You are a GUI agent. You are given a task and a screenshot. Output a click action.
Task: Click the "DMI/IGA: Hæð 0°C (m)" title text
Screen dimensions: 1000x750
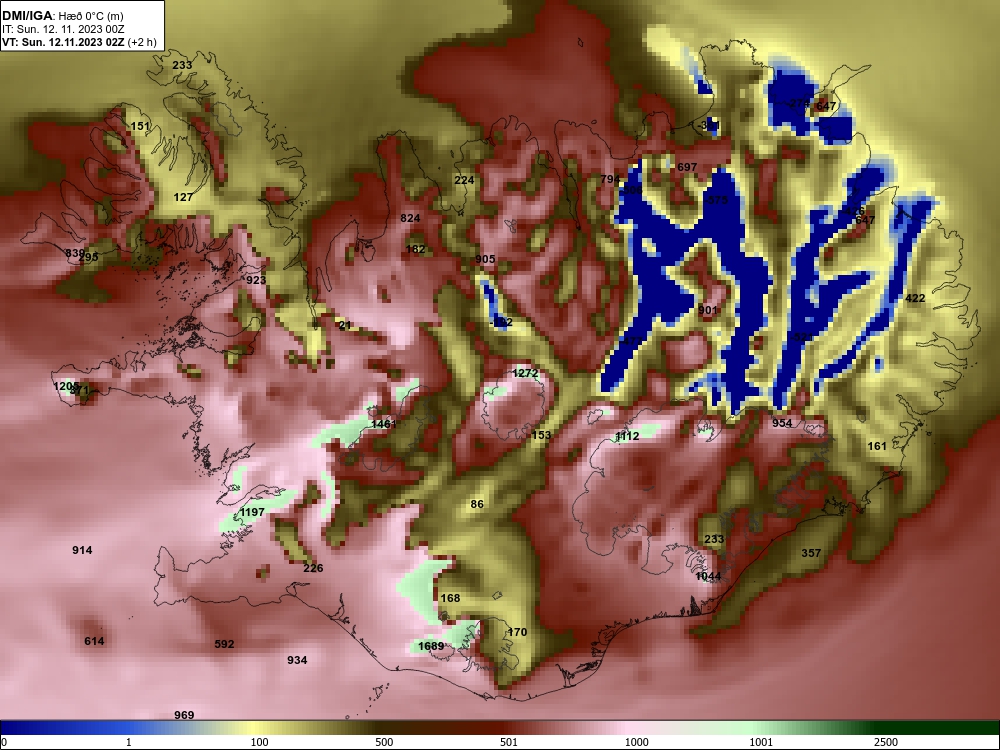63,16
